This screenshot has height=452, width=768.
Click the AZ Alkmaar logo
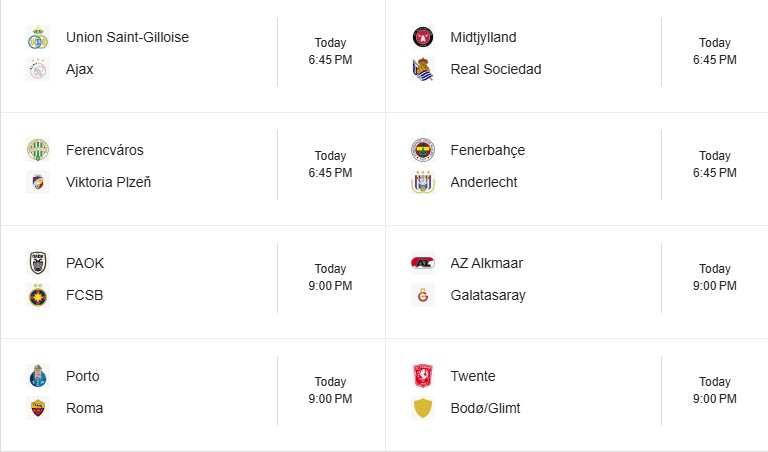click(x=423, y=264)
